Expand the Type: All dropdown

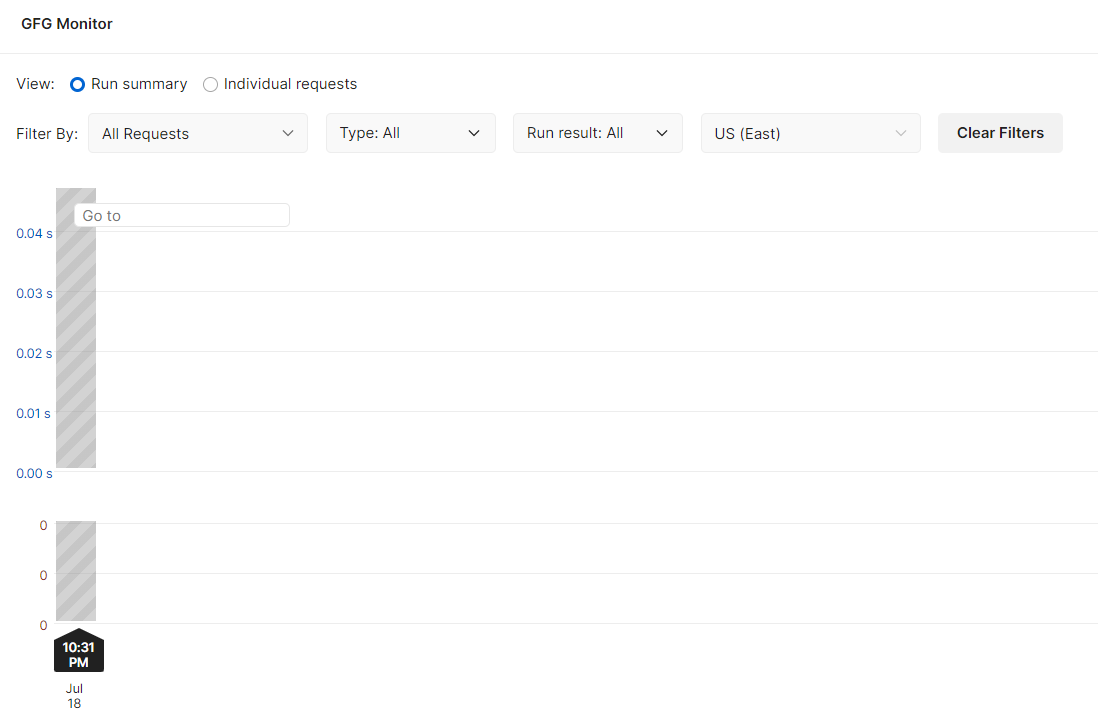410,133
